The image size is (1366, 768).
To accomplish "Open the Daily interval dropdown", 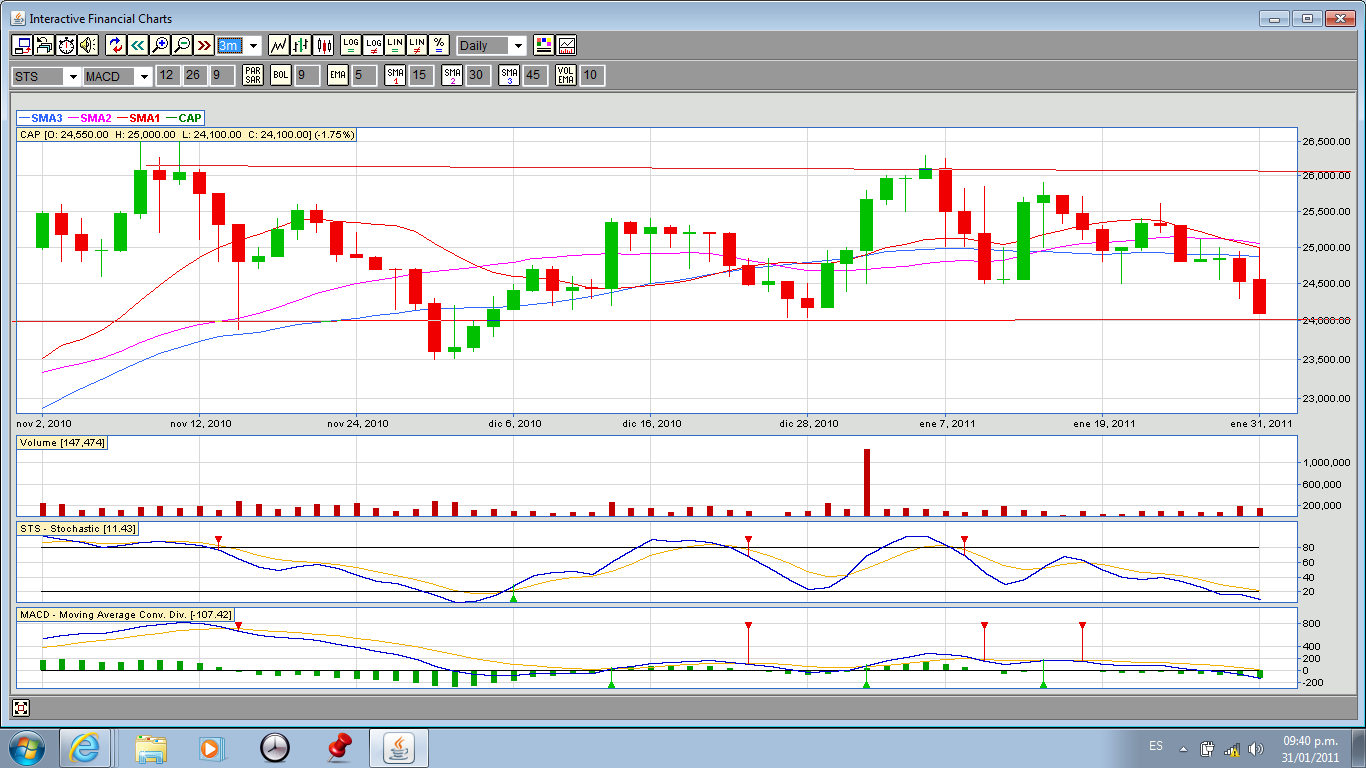I will 517,46.
